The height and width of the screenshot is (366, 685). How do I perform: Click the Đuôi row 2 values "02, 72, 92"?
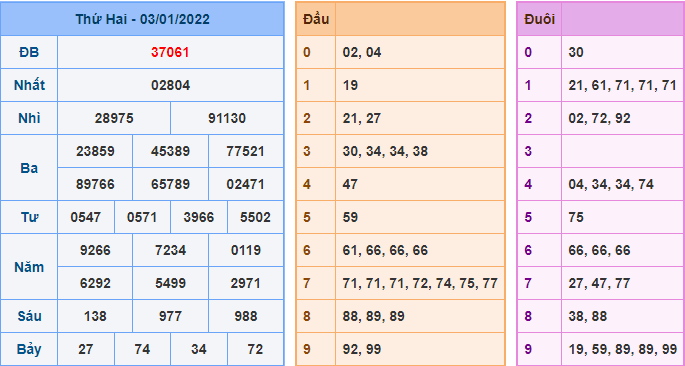pos(599,118)
